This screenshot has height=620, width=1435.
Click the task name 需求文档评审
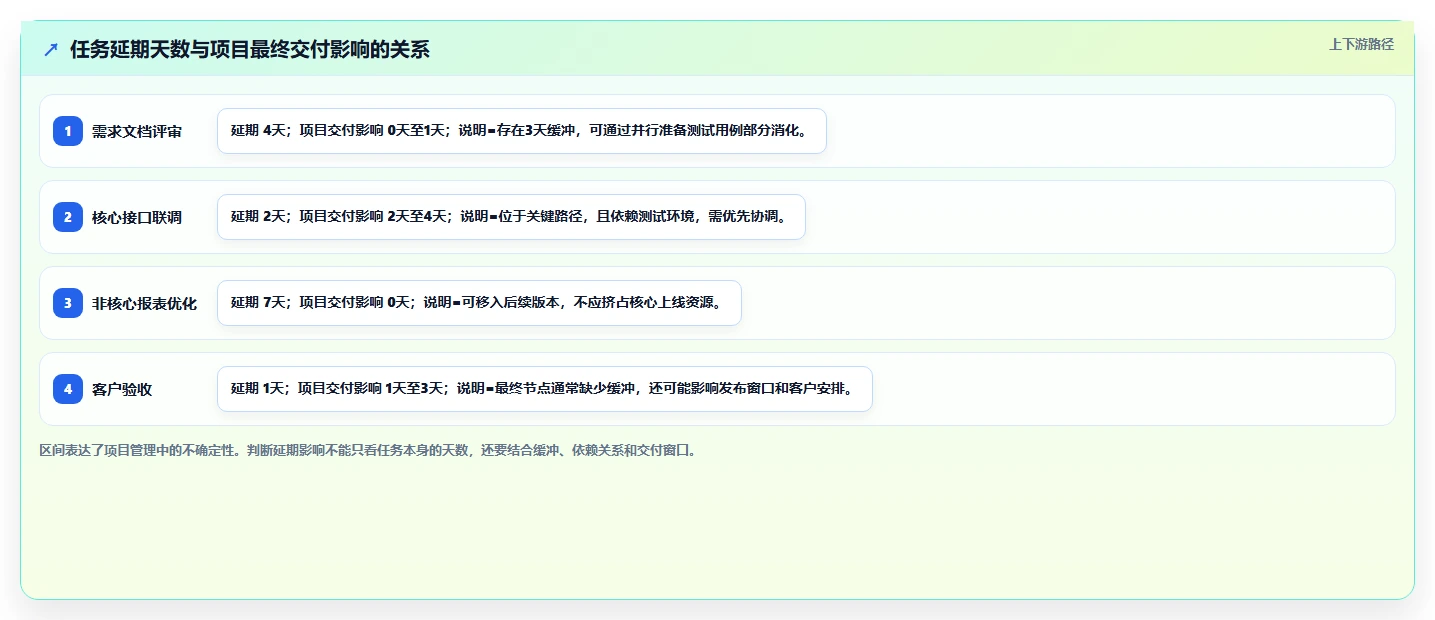point(137,131)
